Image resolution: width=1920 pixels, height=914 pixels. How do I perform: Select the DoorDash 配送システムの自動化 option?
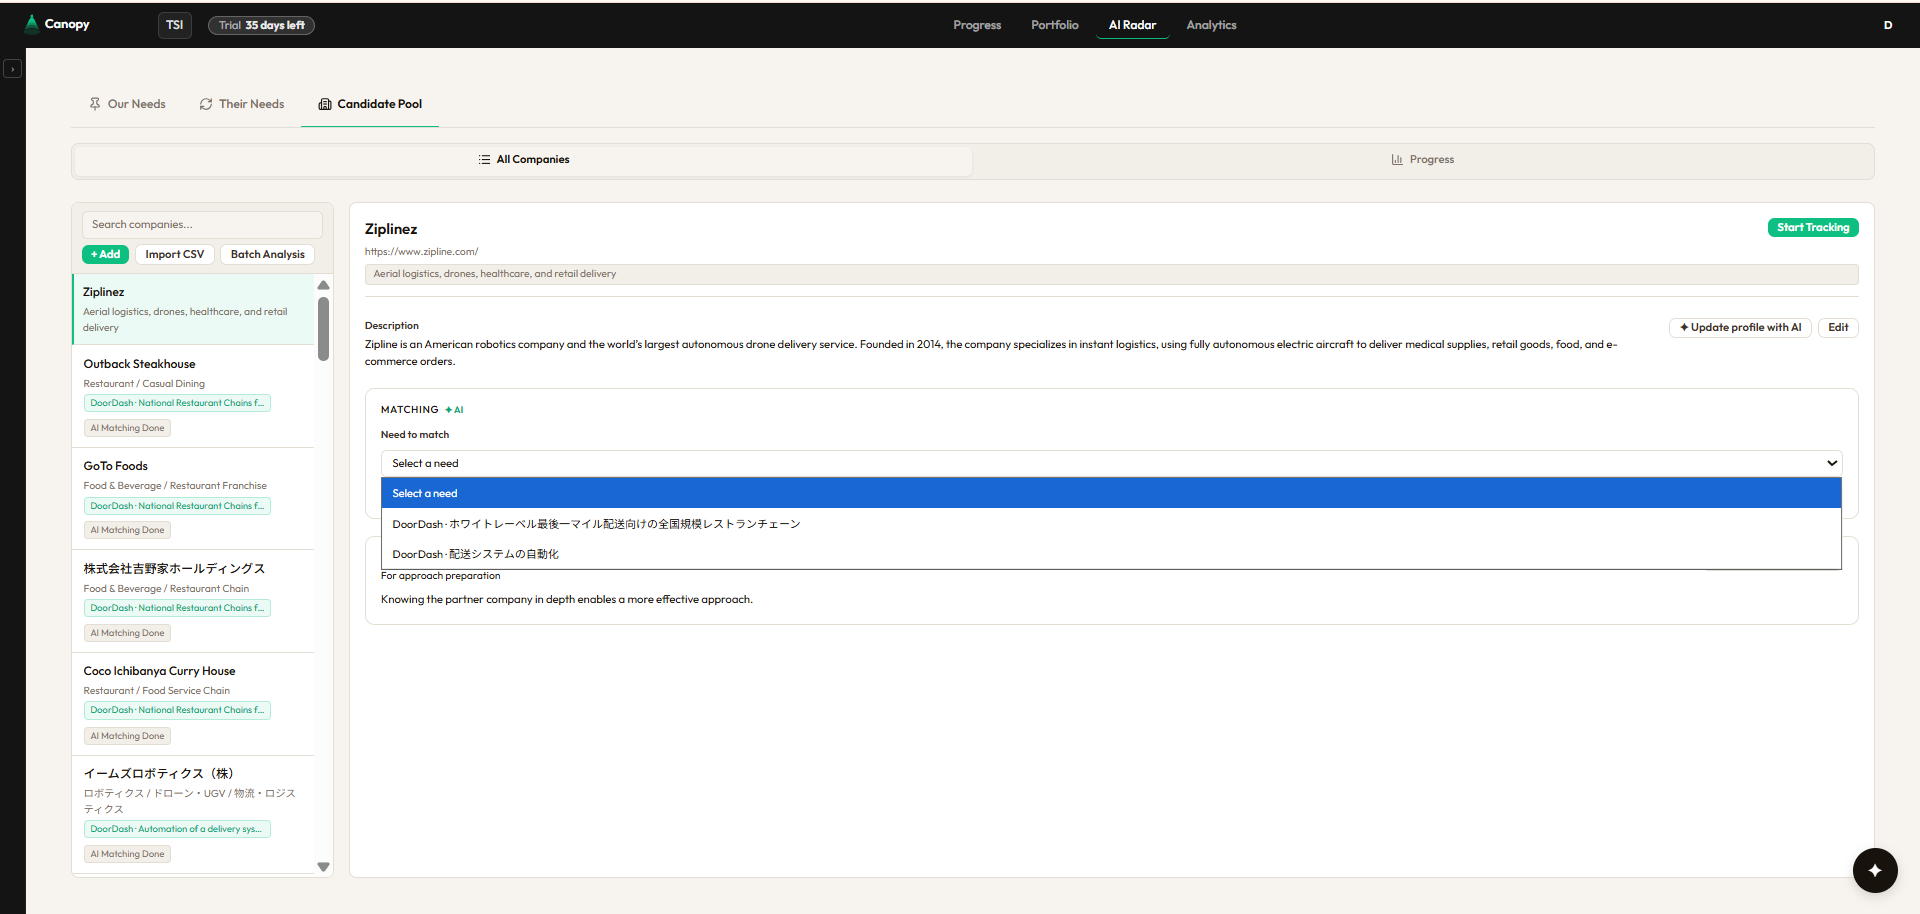point(1111,554)
